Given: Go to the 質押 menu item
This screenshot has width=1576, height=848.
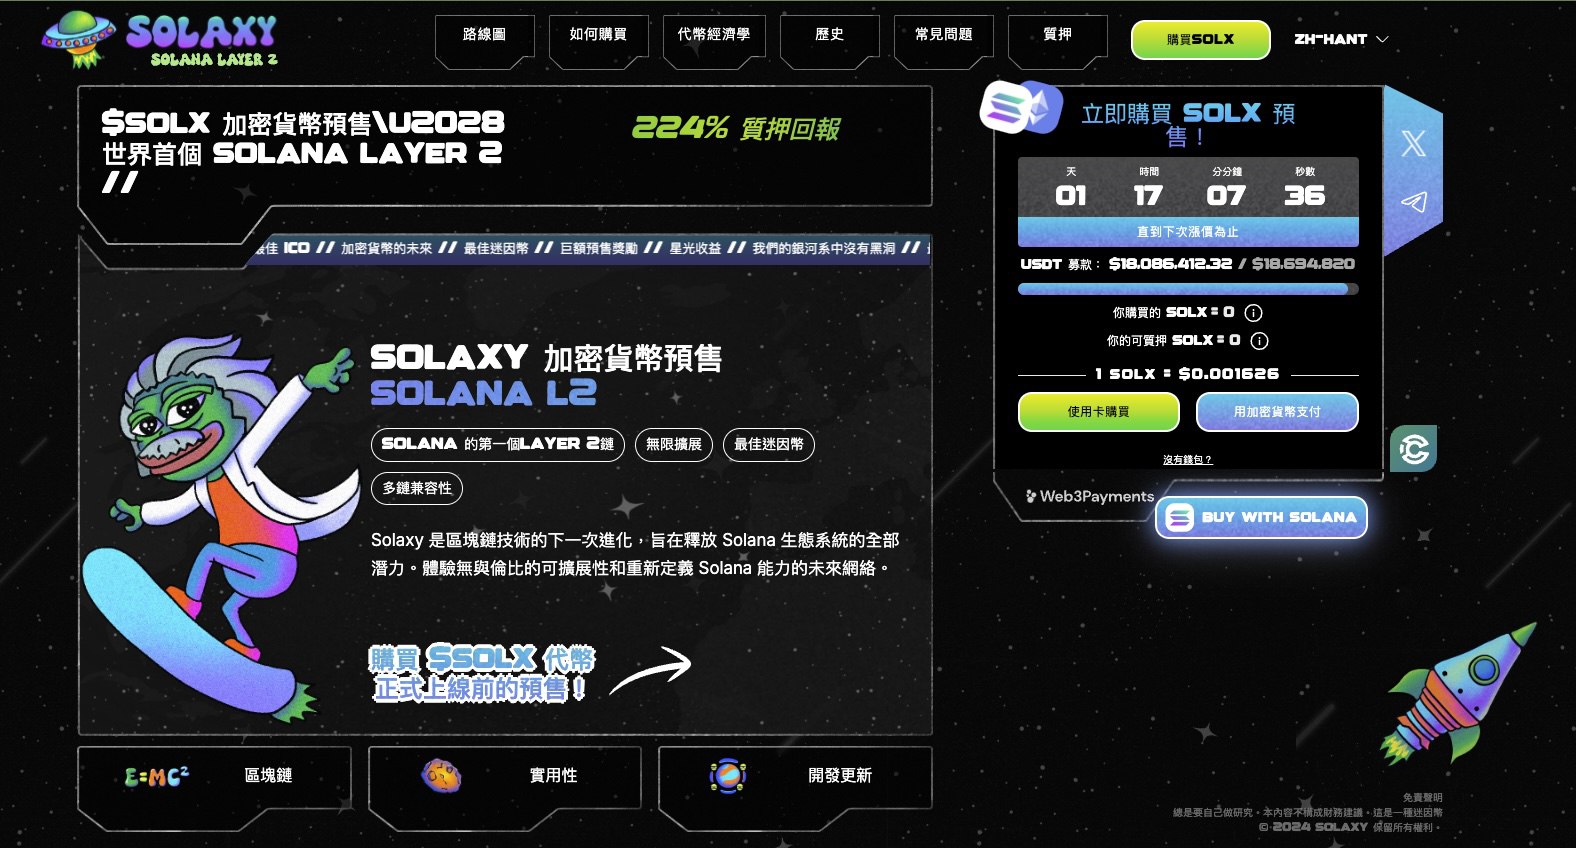Looking at the screenshot, I should [1058, 36].
